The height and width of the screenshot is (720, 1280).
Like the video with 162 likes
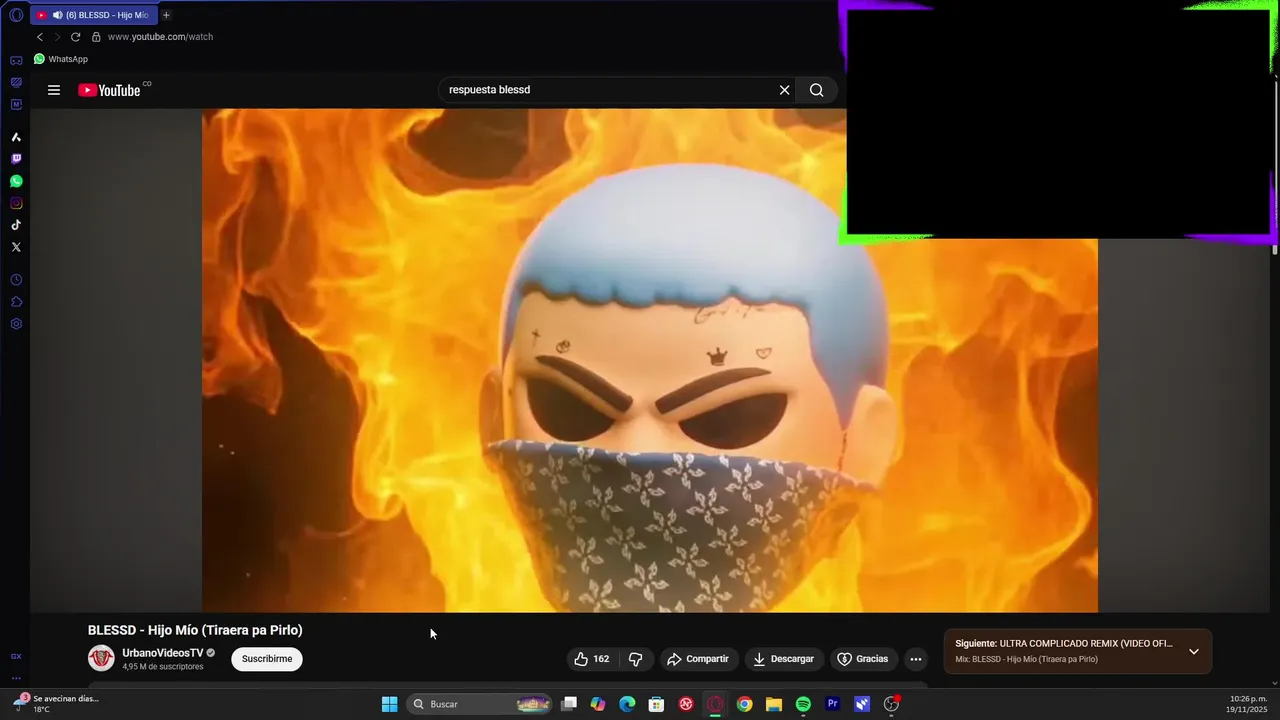point(591,659)
